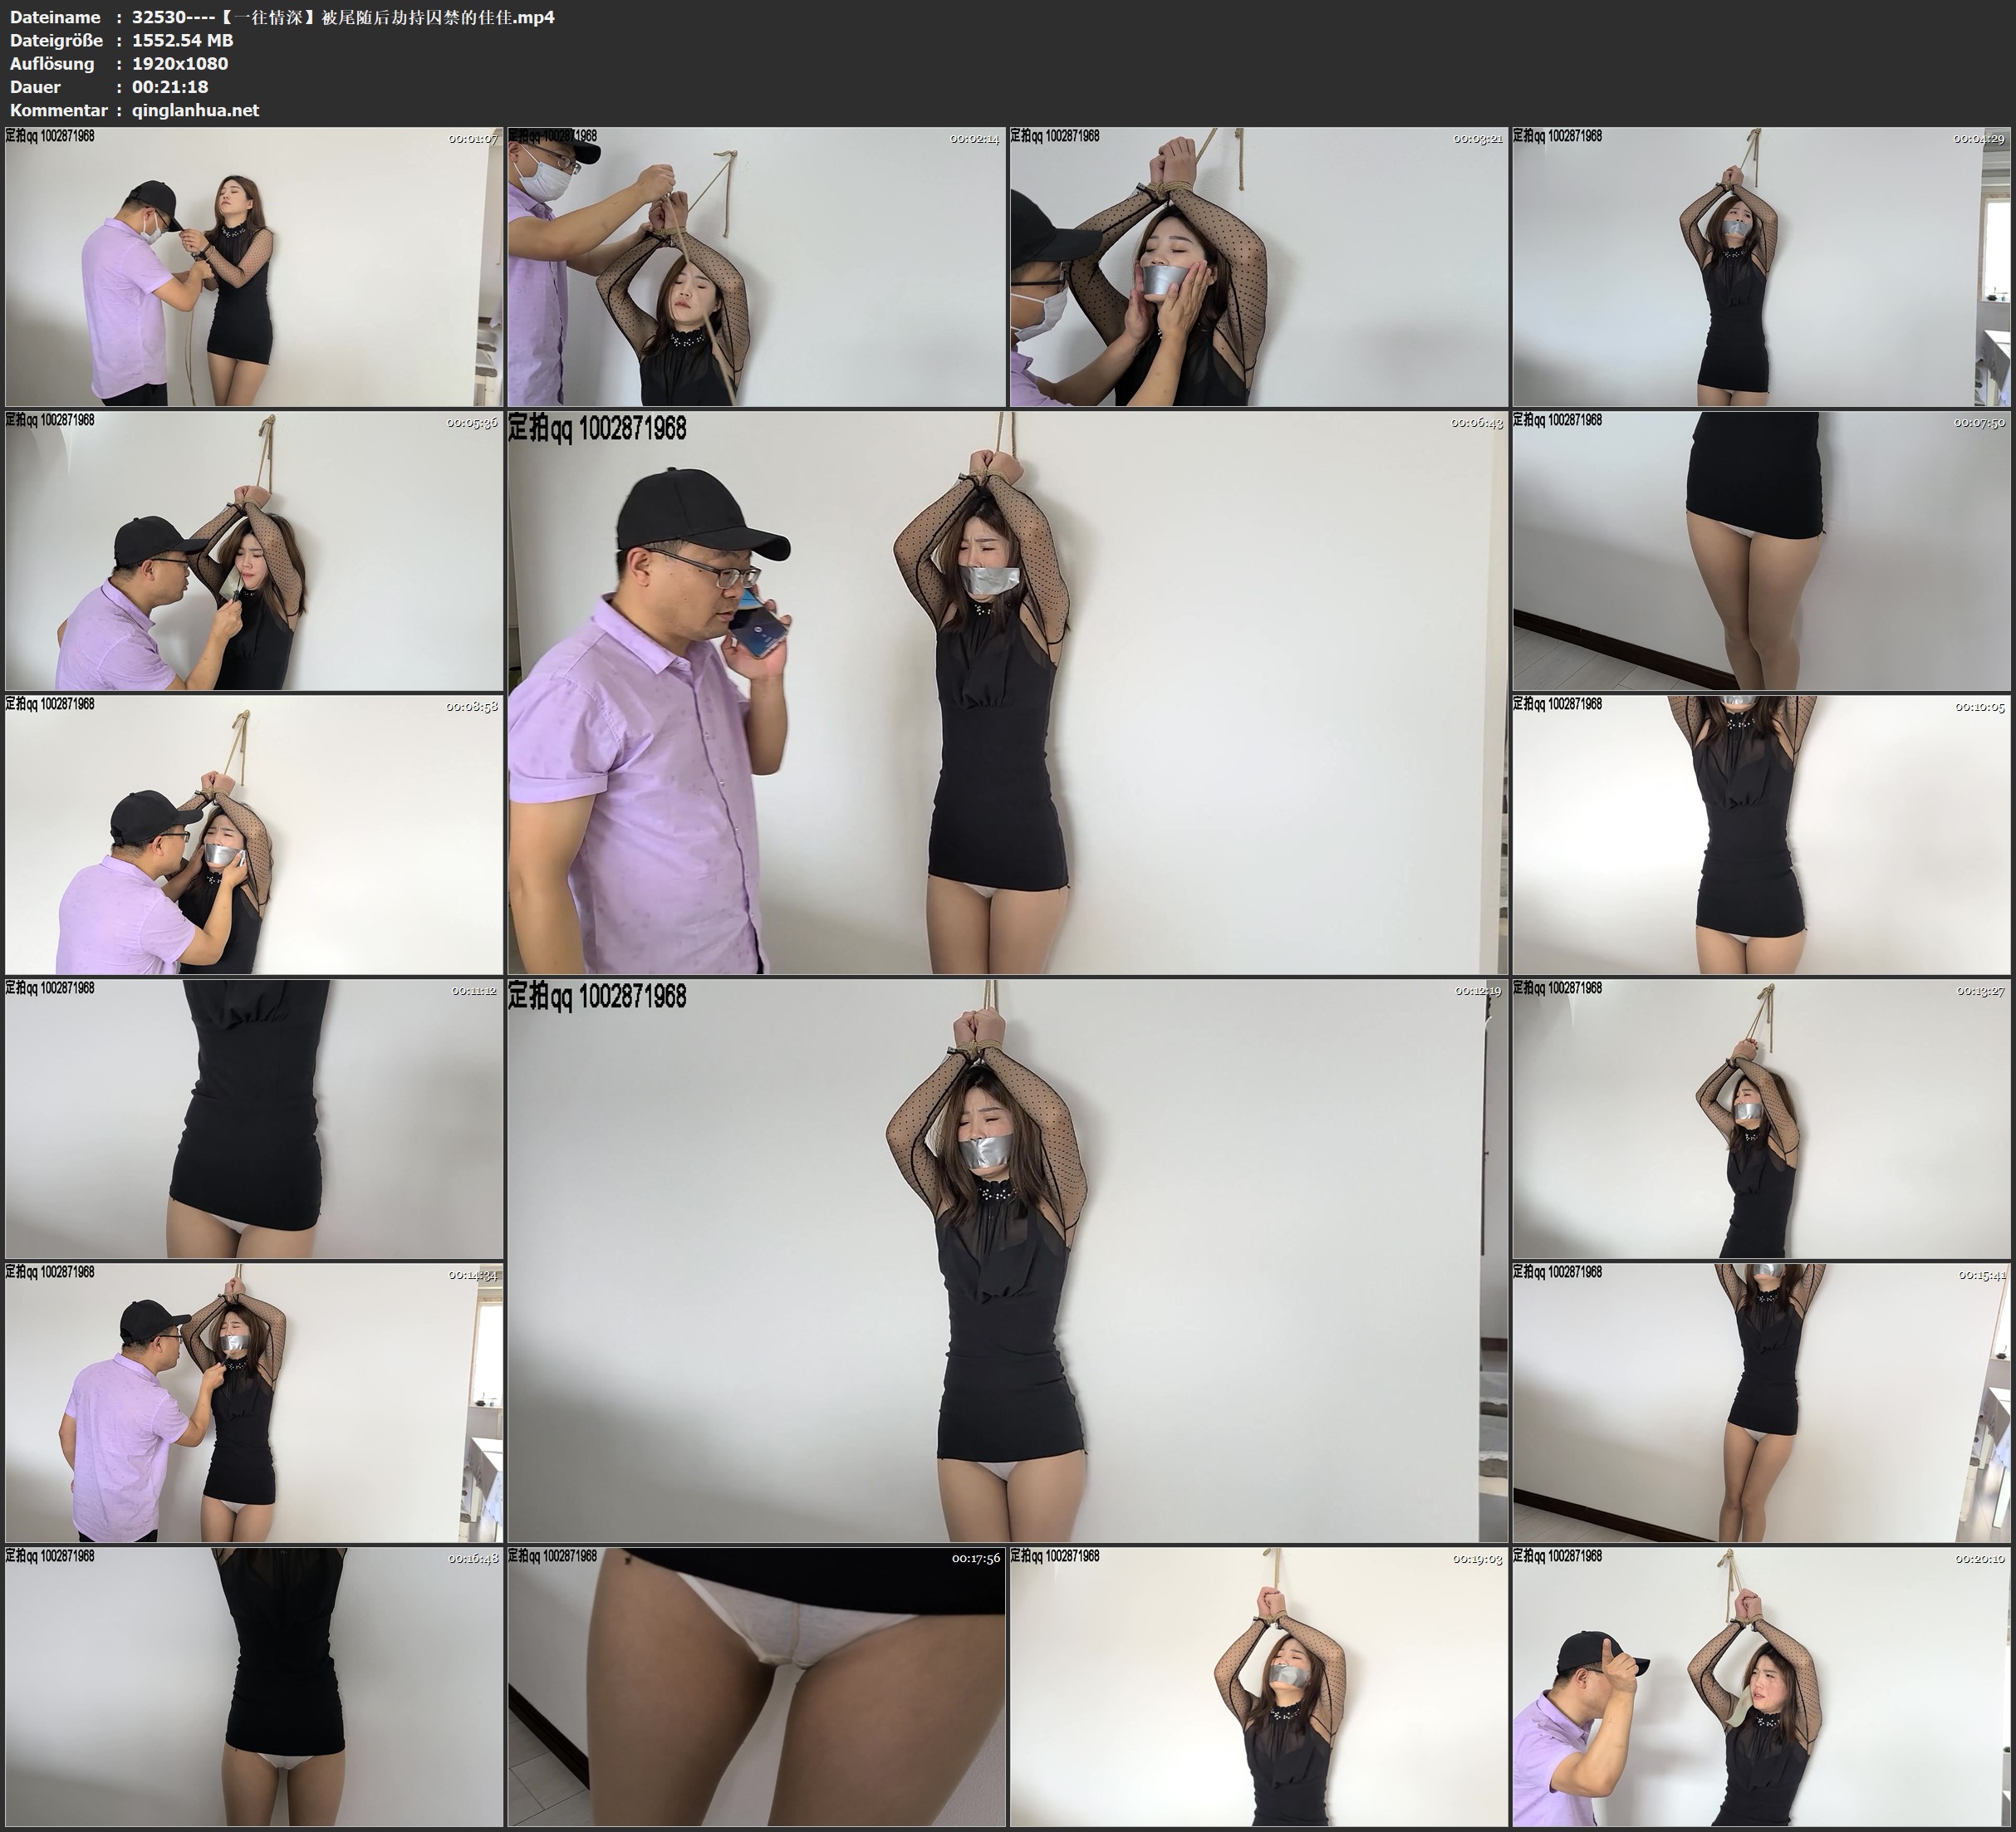Viewport: 2016px width, 1832px height.
Task: Open the frame timestamped 00:14:34
Action: coord(254,1402)
